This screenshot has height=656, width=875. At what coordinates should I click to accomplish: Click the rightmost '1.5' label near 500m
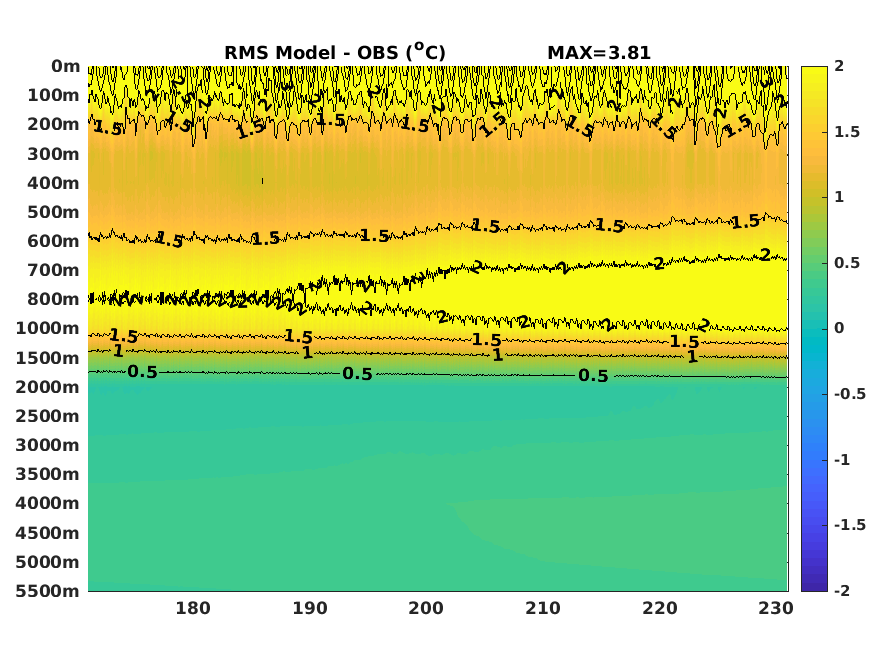pyautogui.click(x=746, y=222)
